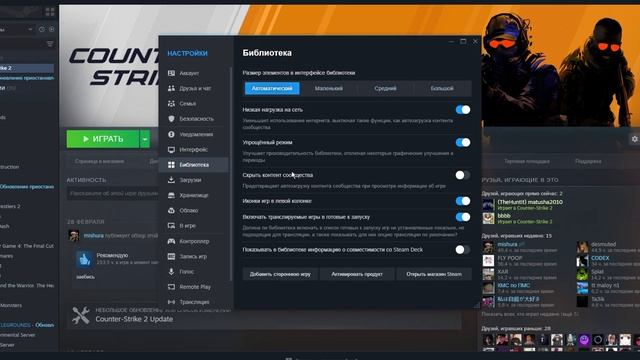Image resolution: width=640 pixels, height=360 pixels.
Task: Enable Скрыть контент сообщества switch
Action: (x=462, y=175)
